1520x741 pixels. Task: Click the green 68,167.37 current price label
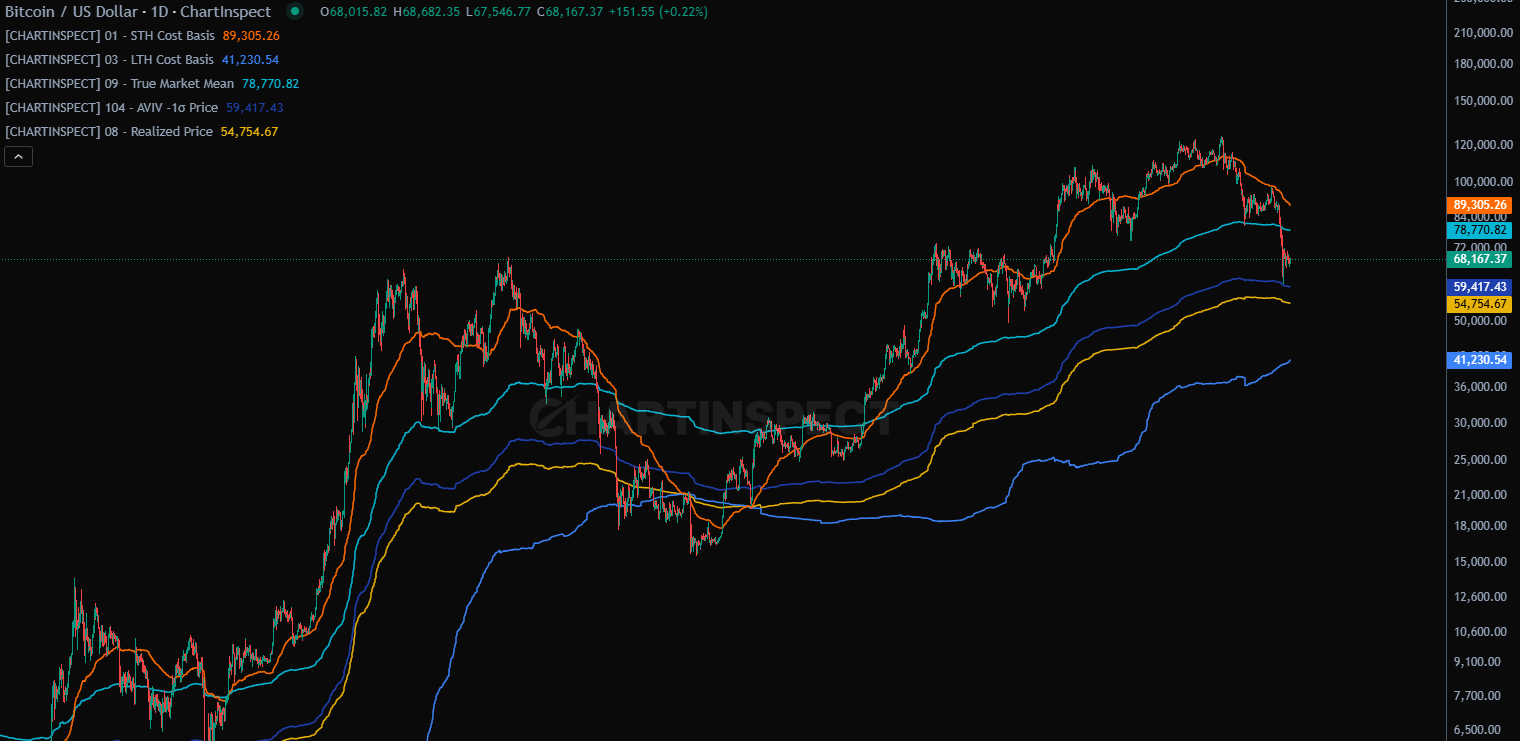click(1479, 259)
